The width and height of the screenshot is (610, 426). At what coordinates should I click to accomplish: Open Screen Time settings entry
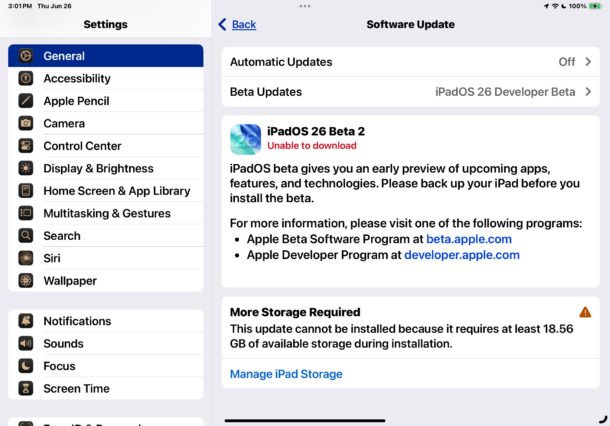pyautogui.click(x=105, y=389)
